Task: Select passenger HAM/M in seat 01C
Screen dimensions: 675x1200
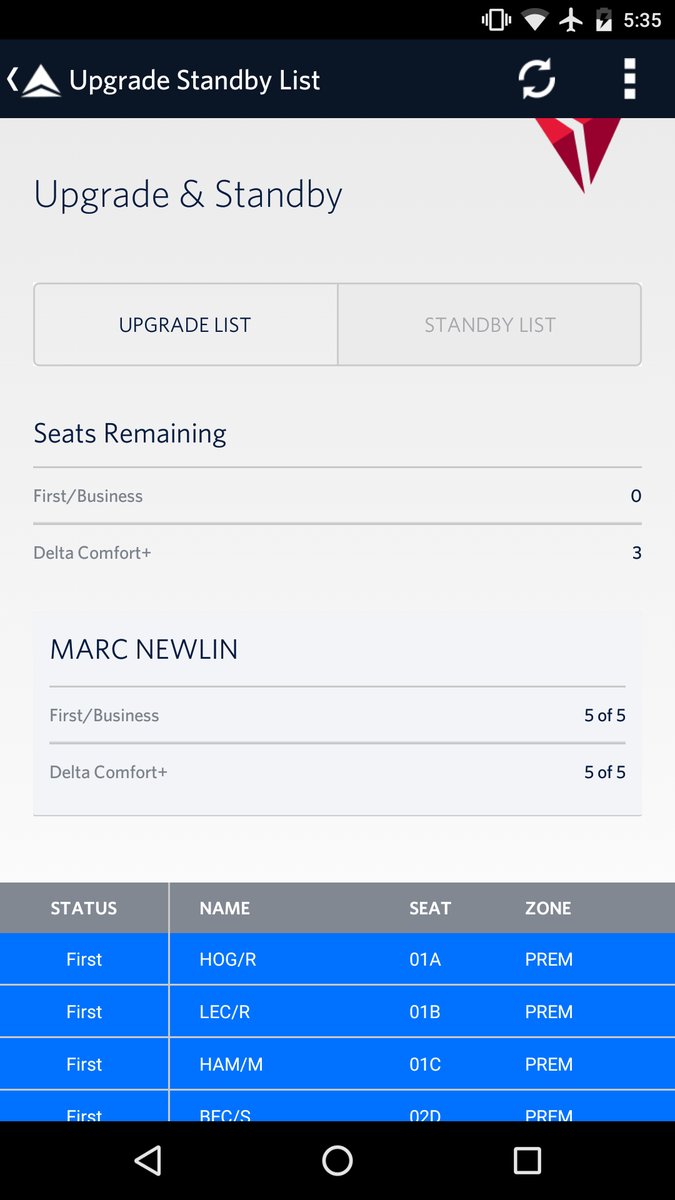Action: [x=337, y=1064]
